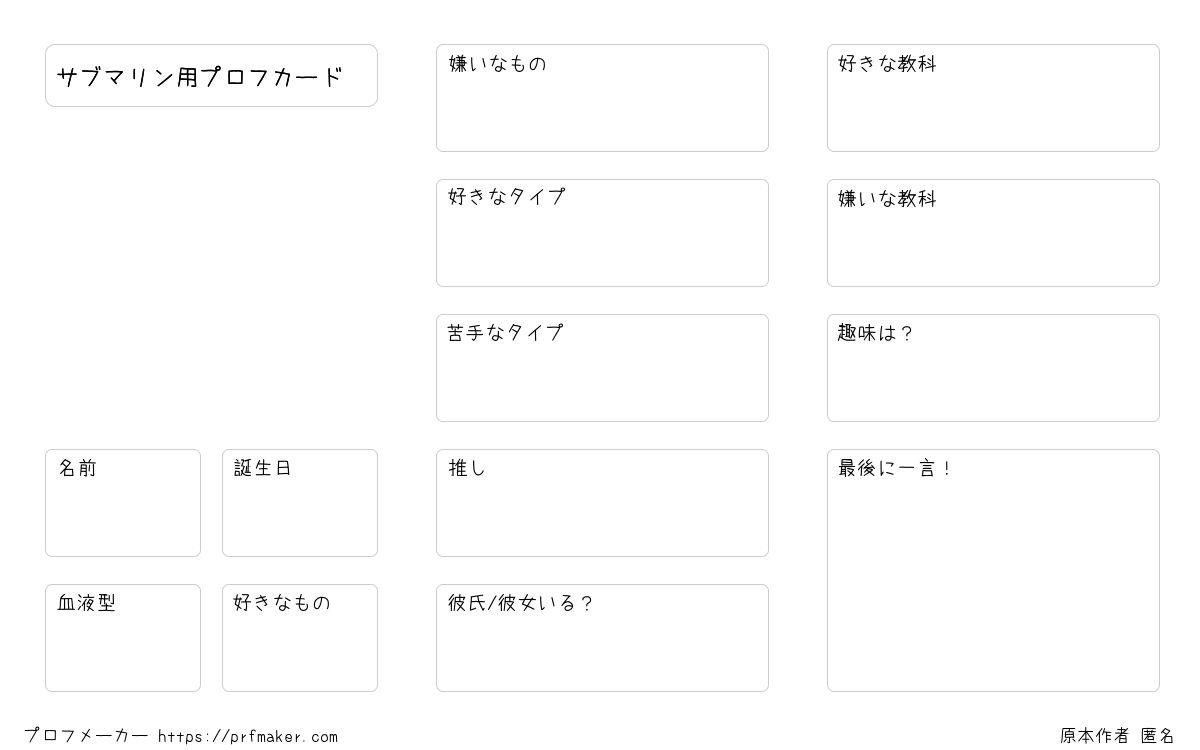This screenshot has width=1200, height=750.
Task: Select the 苦手なタイプ field box
Action: point(602,368)
